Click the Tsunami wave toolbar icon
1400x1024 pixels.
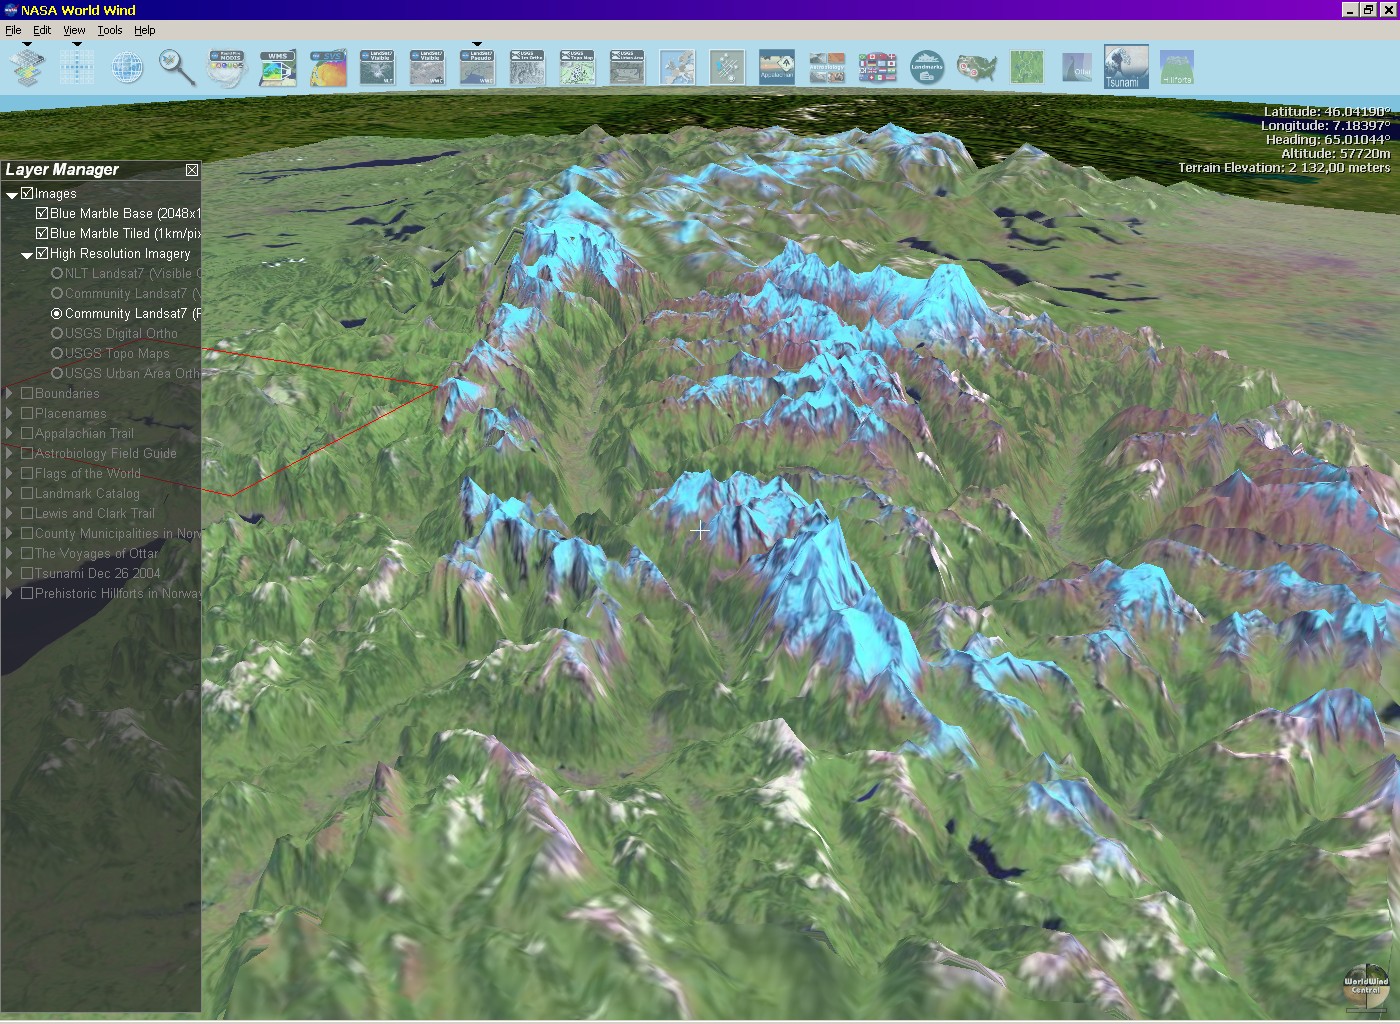click(x=1126, y=67)
